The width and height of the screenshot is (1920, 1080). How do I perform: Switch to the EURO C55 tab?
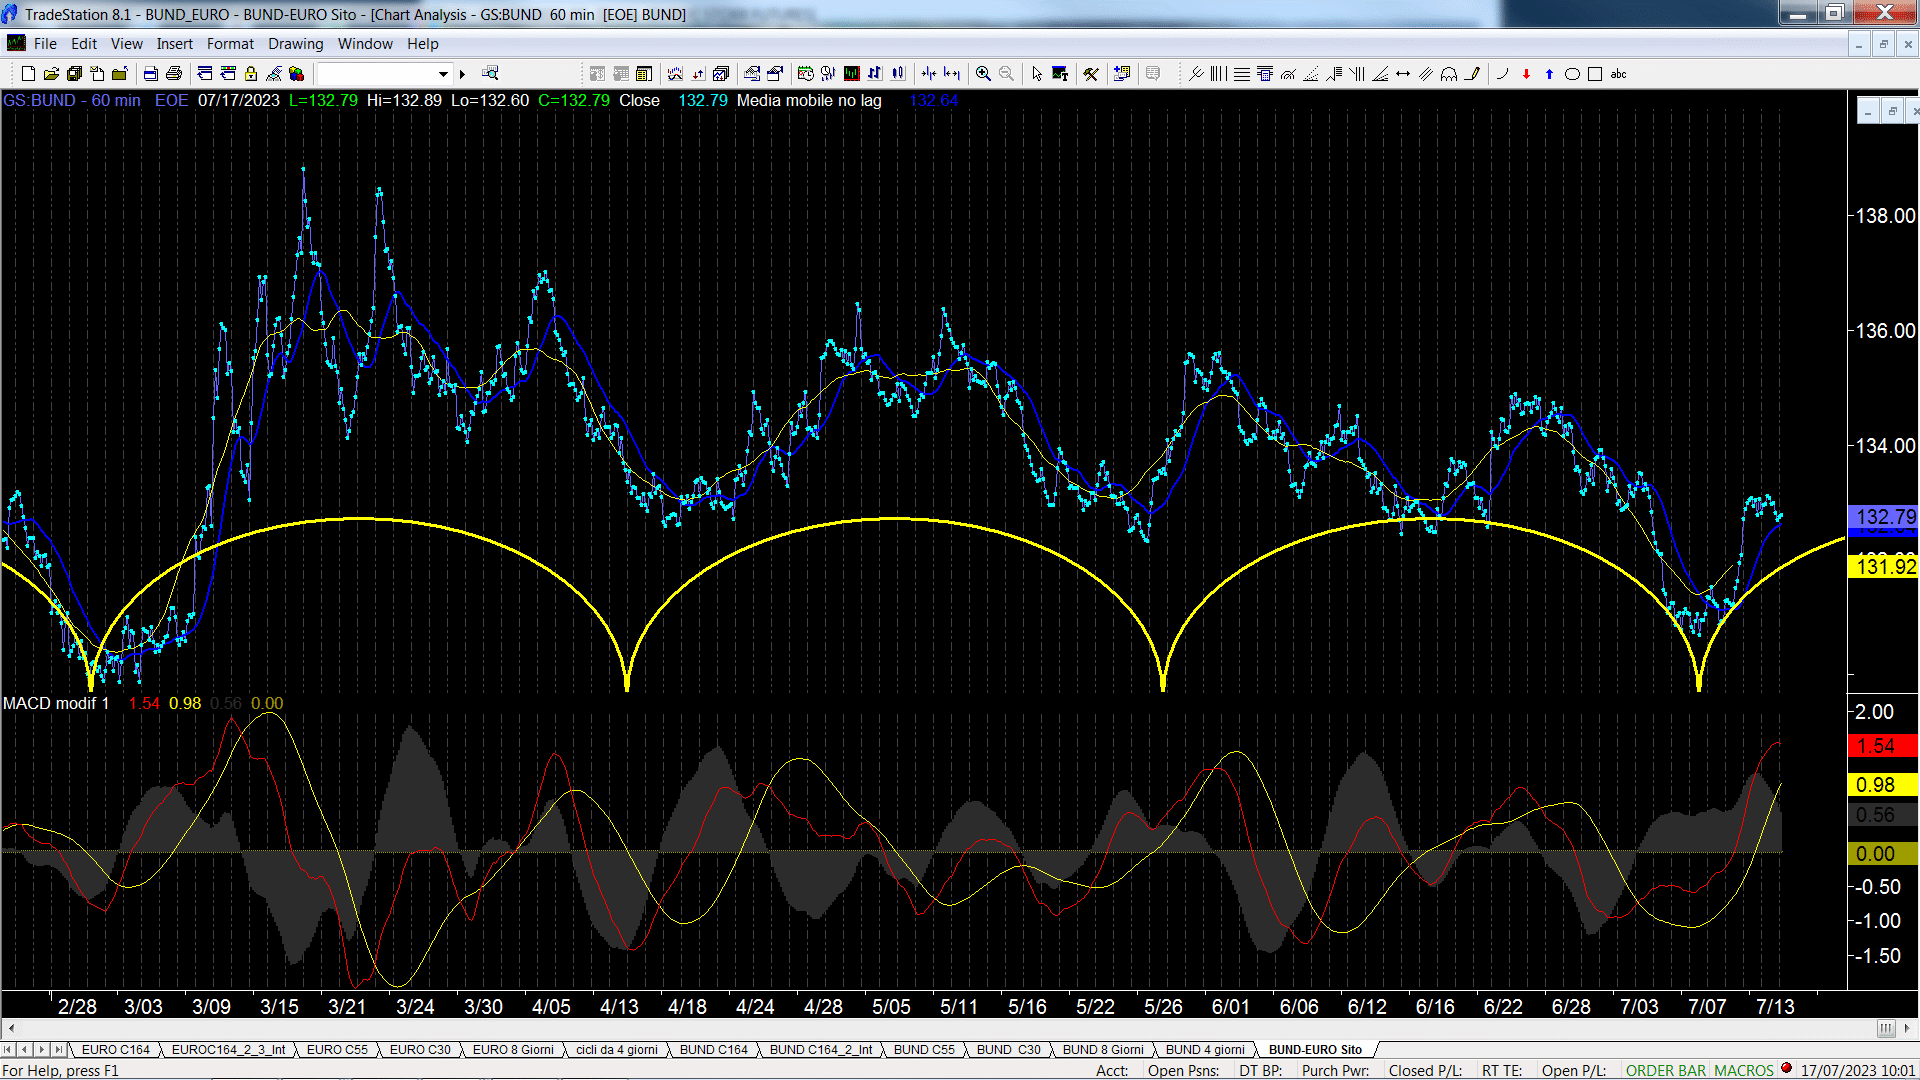click(337, 1049)
